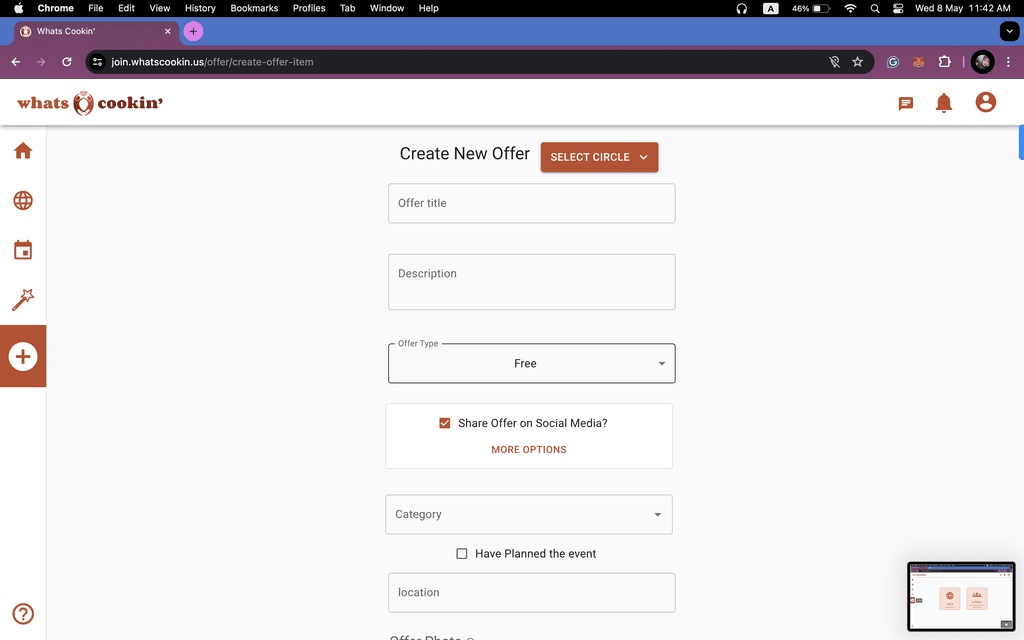Viewport: 1024px width, 640px height.
Task: Open the Offer Type dropdown showing Free
Action: click(x=532, y=363)
